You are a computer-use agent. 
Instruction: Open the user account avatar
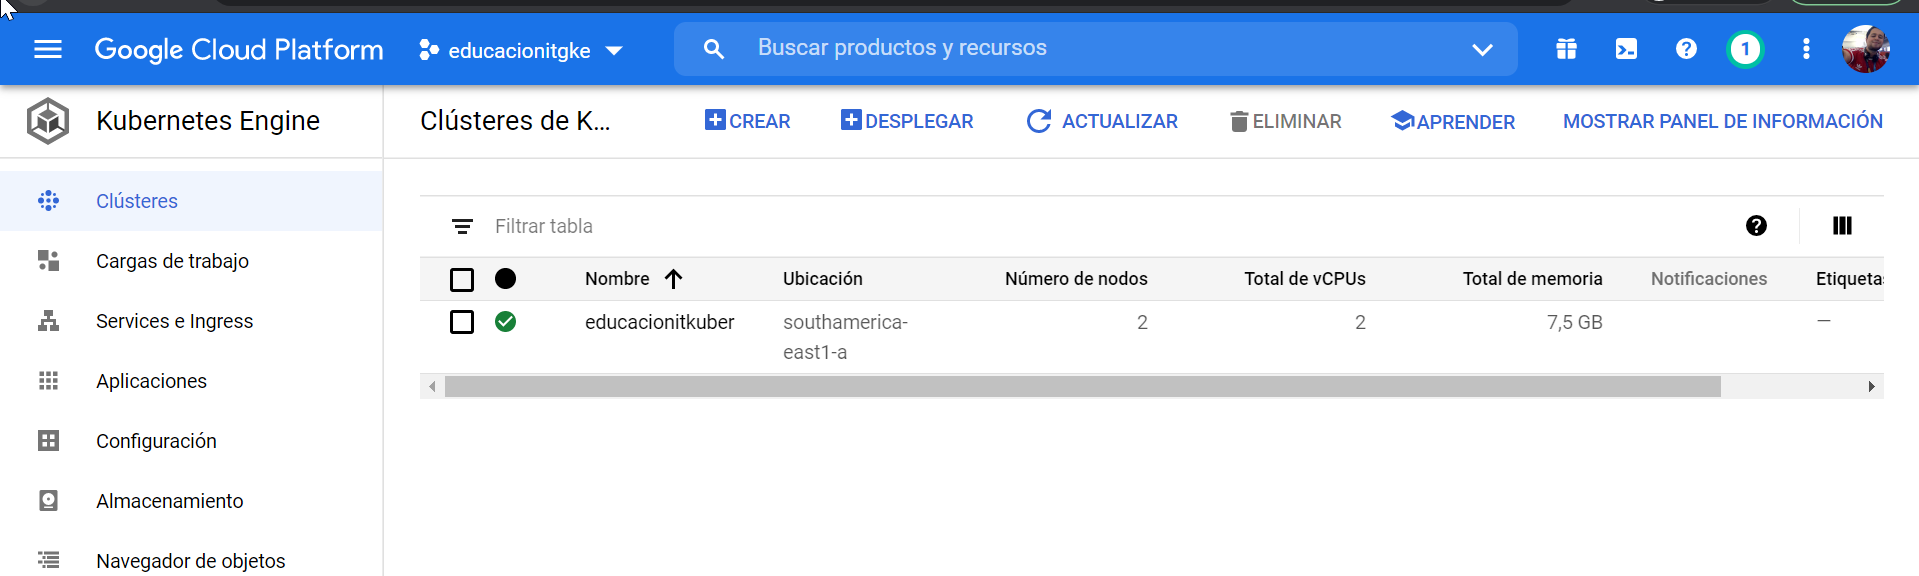[1866, 49]
